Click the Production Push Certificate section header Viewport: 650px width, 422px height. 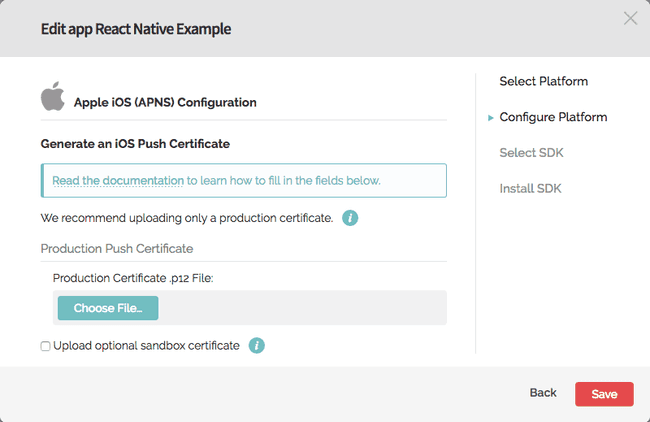(x=117, y=249)
